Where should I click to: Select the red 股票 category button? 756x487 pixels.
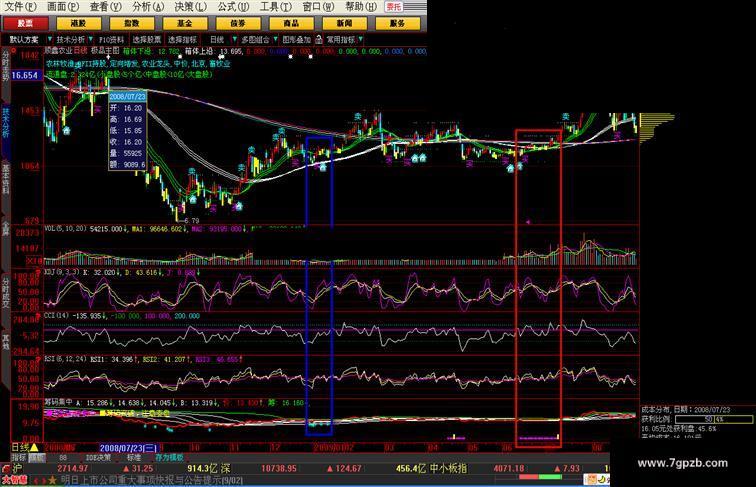tap(26, 23)
